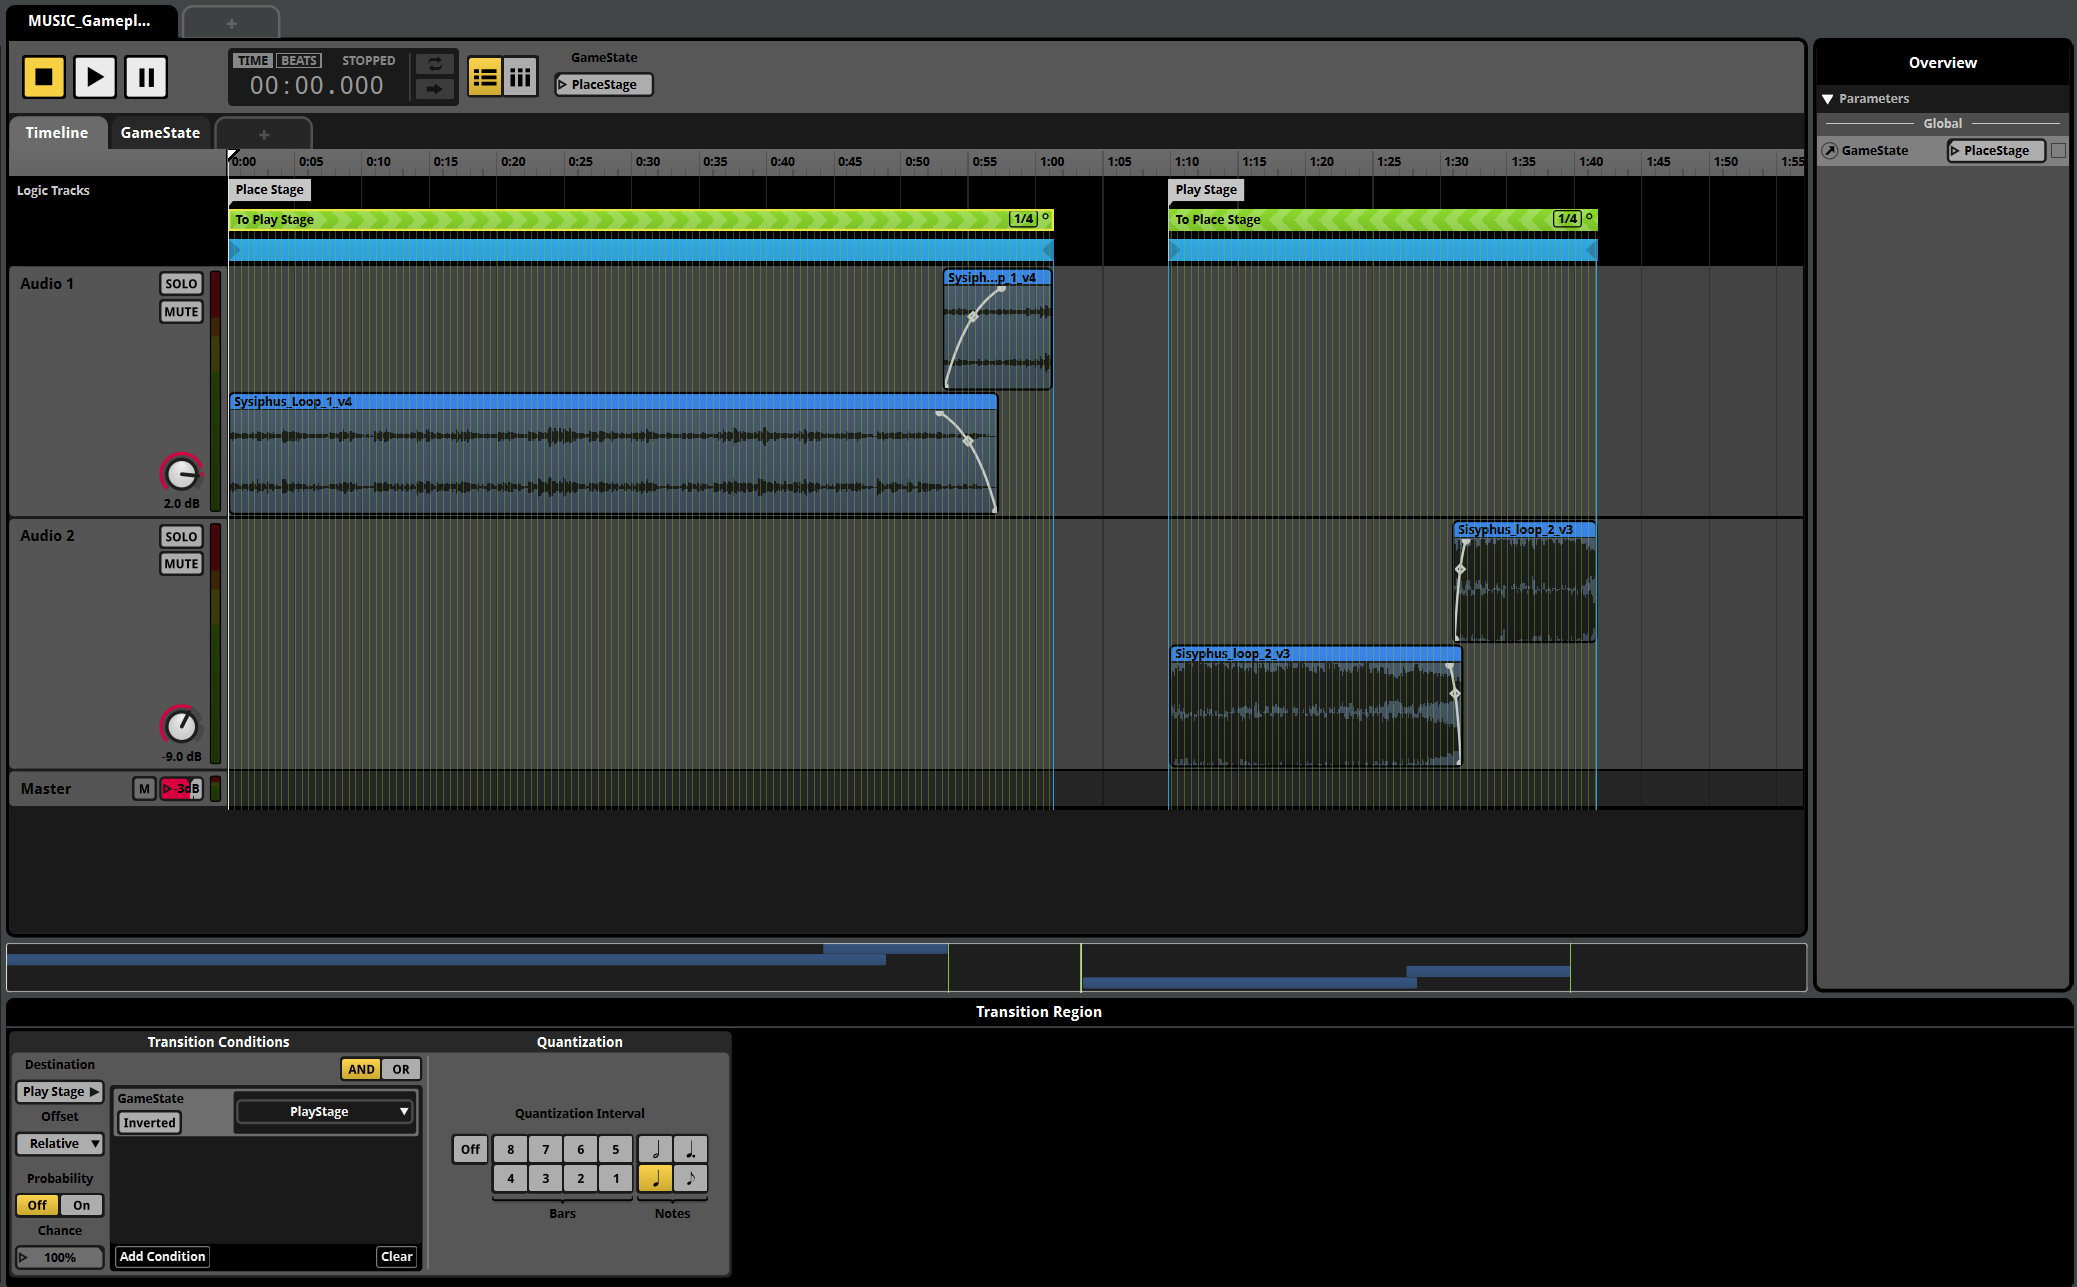The image size is (2077, 1287).
Task: Set condition logic to OR
Action: [401, 1069]
